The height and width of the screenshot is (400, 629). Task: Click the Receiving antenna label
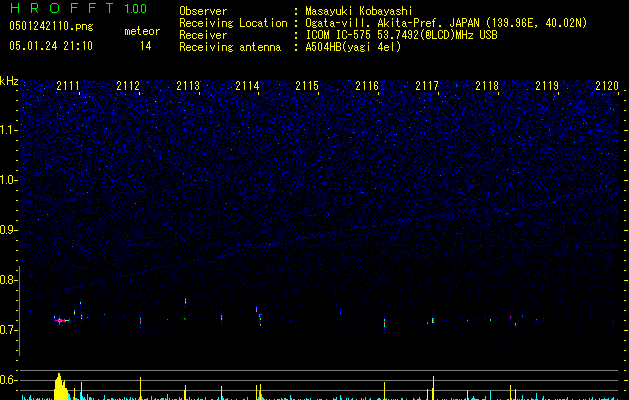(230, 47)
